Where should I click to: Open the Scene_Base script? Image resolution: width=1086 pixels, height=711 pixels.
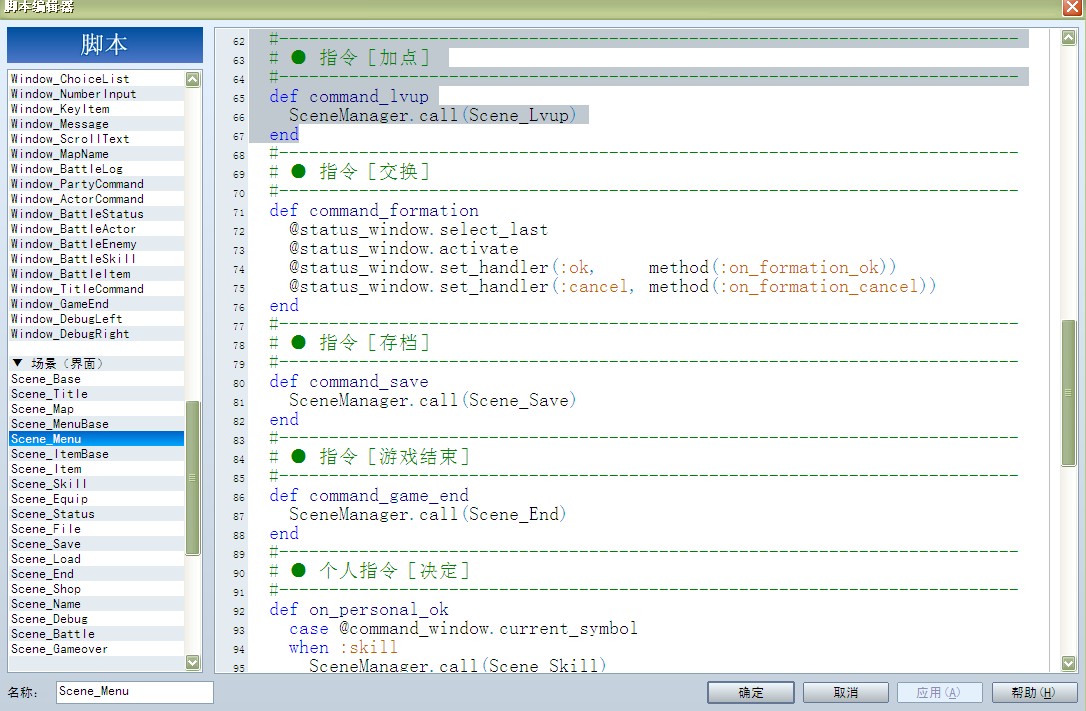point(96,379)
